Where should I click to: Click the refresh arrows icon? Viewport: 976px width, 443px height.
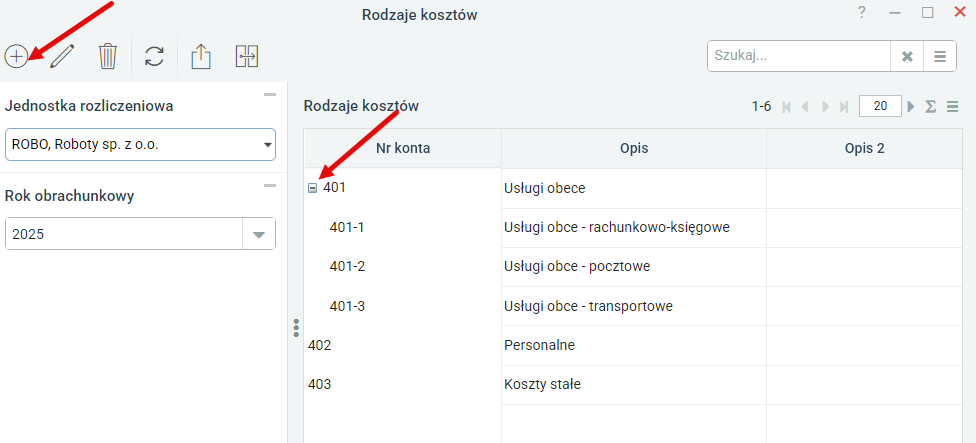point(154,56)
